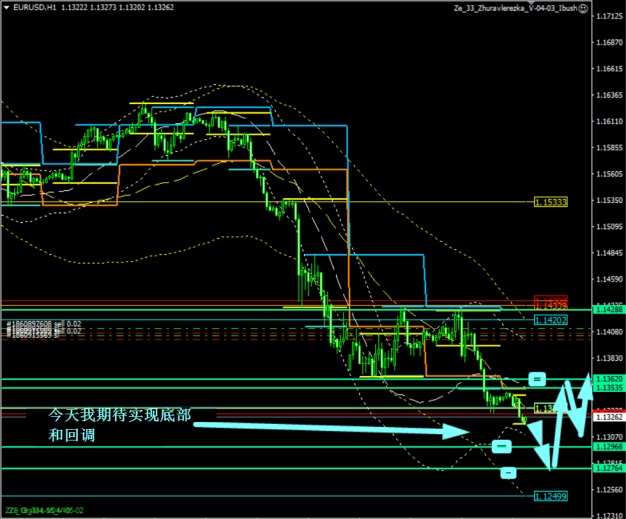Click the cyan 1.14202 price tag
Viewport: 626px width, 519px height.
pyautogui.click(x=550, y=320)
